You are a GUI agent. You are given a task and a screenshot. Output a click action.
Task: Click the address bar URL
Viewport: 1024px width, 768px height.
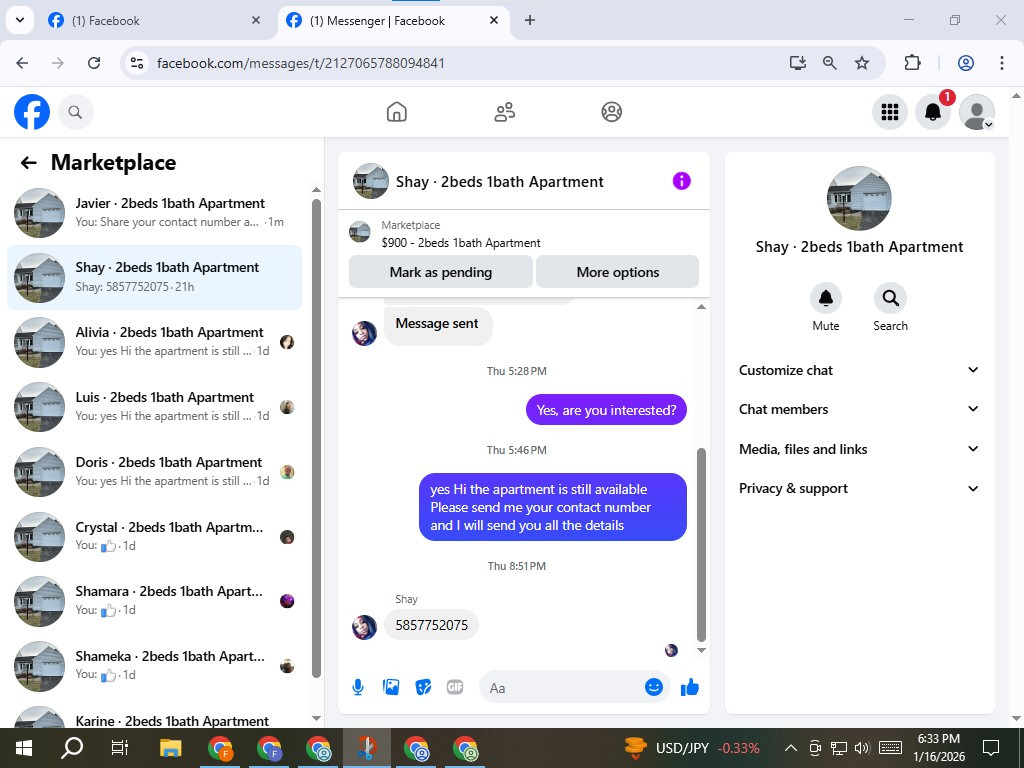tap(301, 63)
